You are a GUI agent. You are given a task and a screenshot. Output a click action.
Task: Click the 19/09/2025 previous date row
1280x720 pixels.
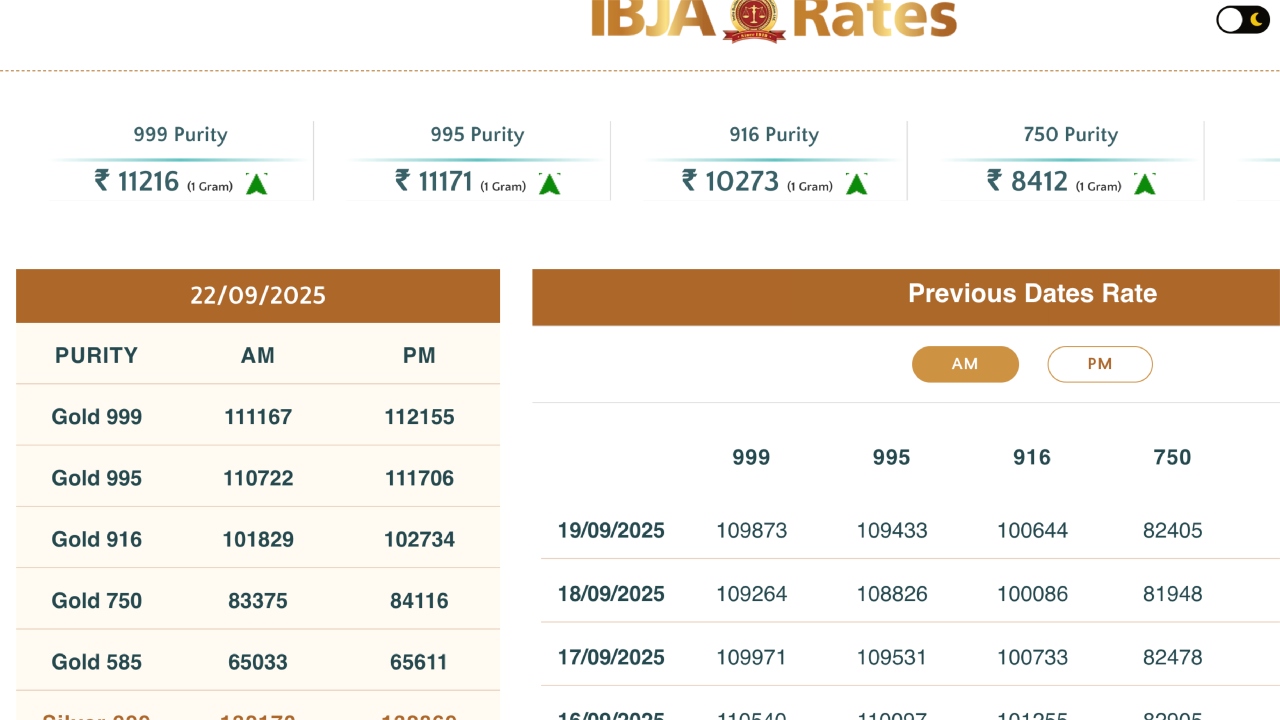[611, 530]
